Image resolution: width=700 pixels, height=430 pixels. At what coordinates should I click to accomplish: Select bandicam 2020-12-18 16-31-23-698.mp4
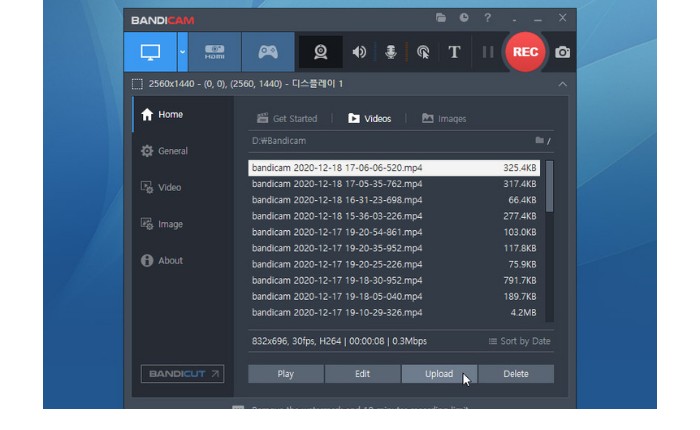pos(394,200)
